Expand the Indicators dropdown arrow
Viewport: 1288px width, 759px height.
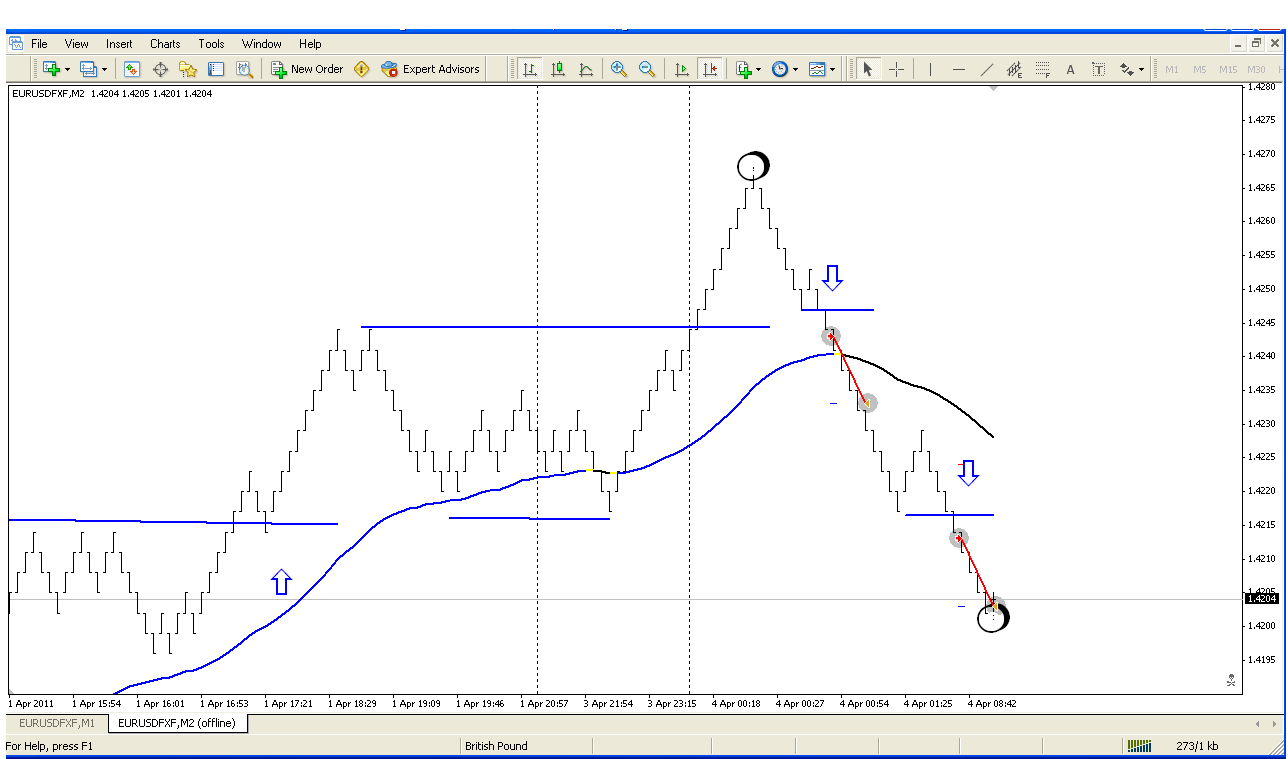(758, 69)
